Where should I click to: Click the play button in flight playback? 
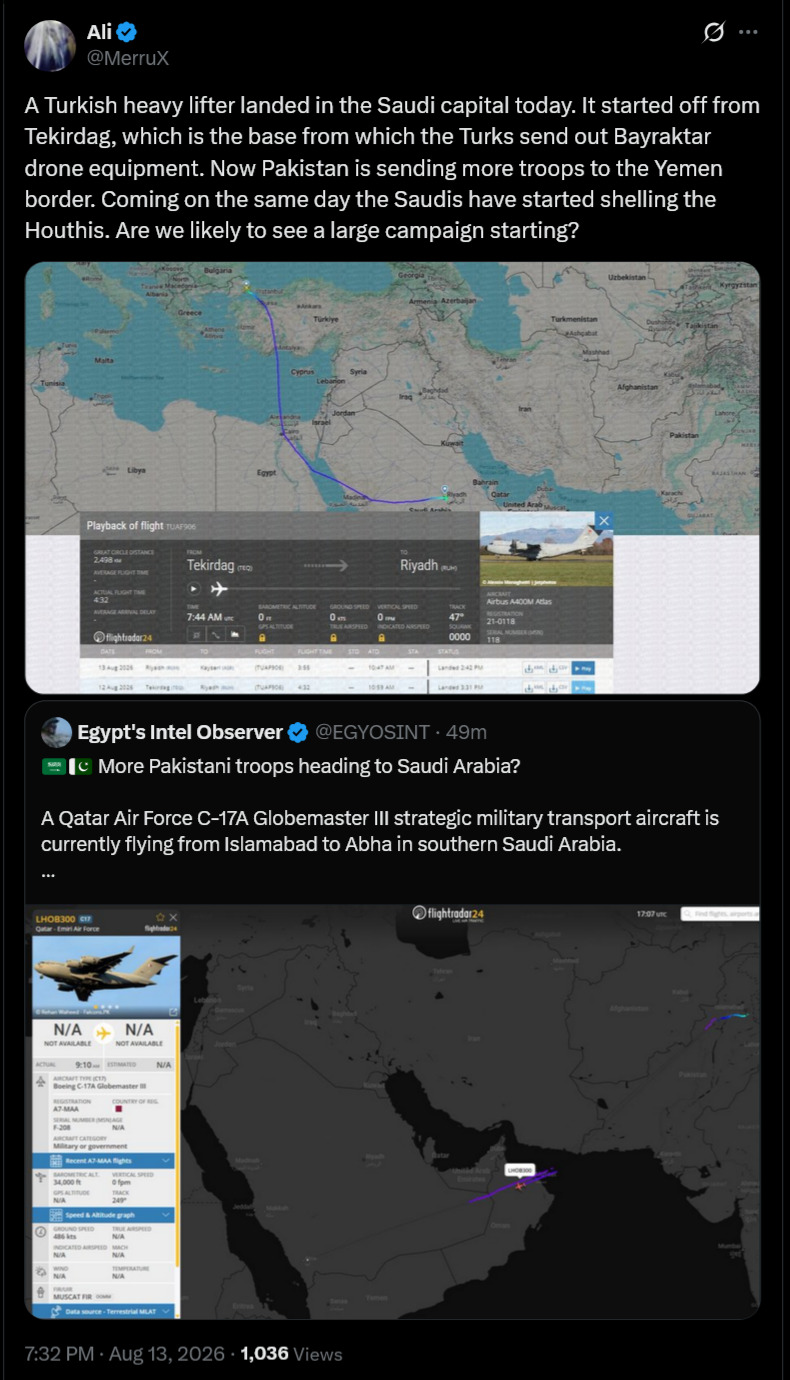tap(194, 589)
